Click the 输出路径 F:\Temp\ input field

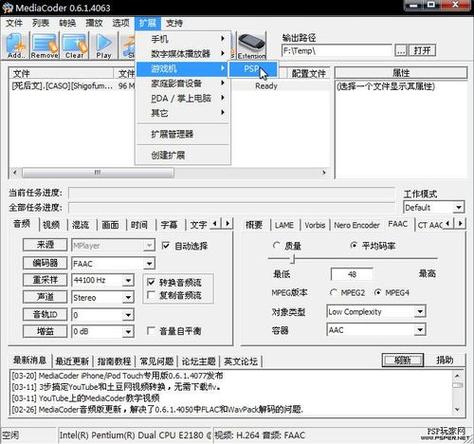click(x=336, y=51)
